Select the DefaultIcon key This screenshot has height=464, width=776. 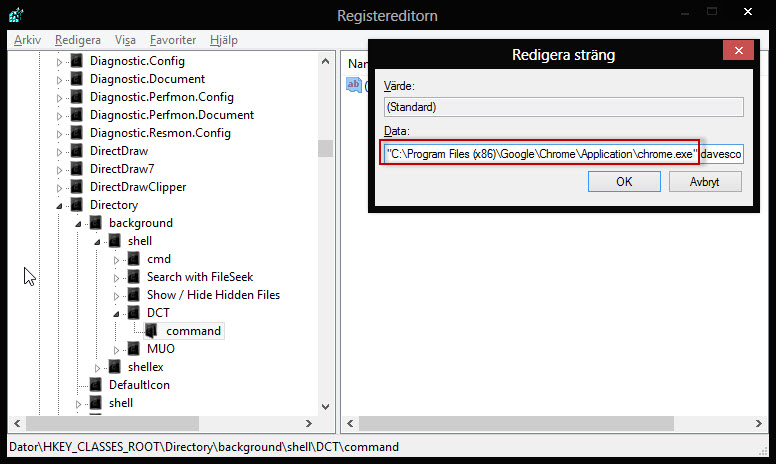tap(139, 385)
